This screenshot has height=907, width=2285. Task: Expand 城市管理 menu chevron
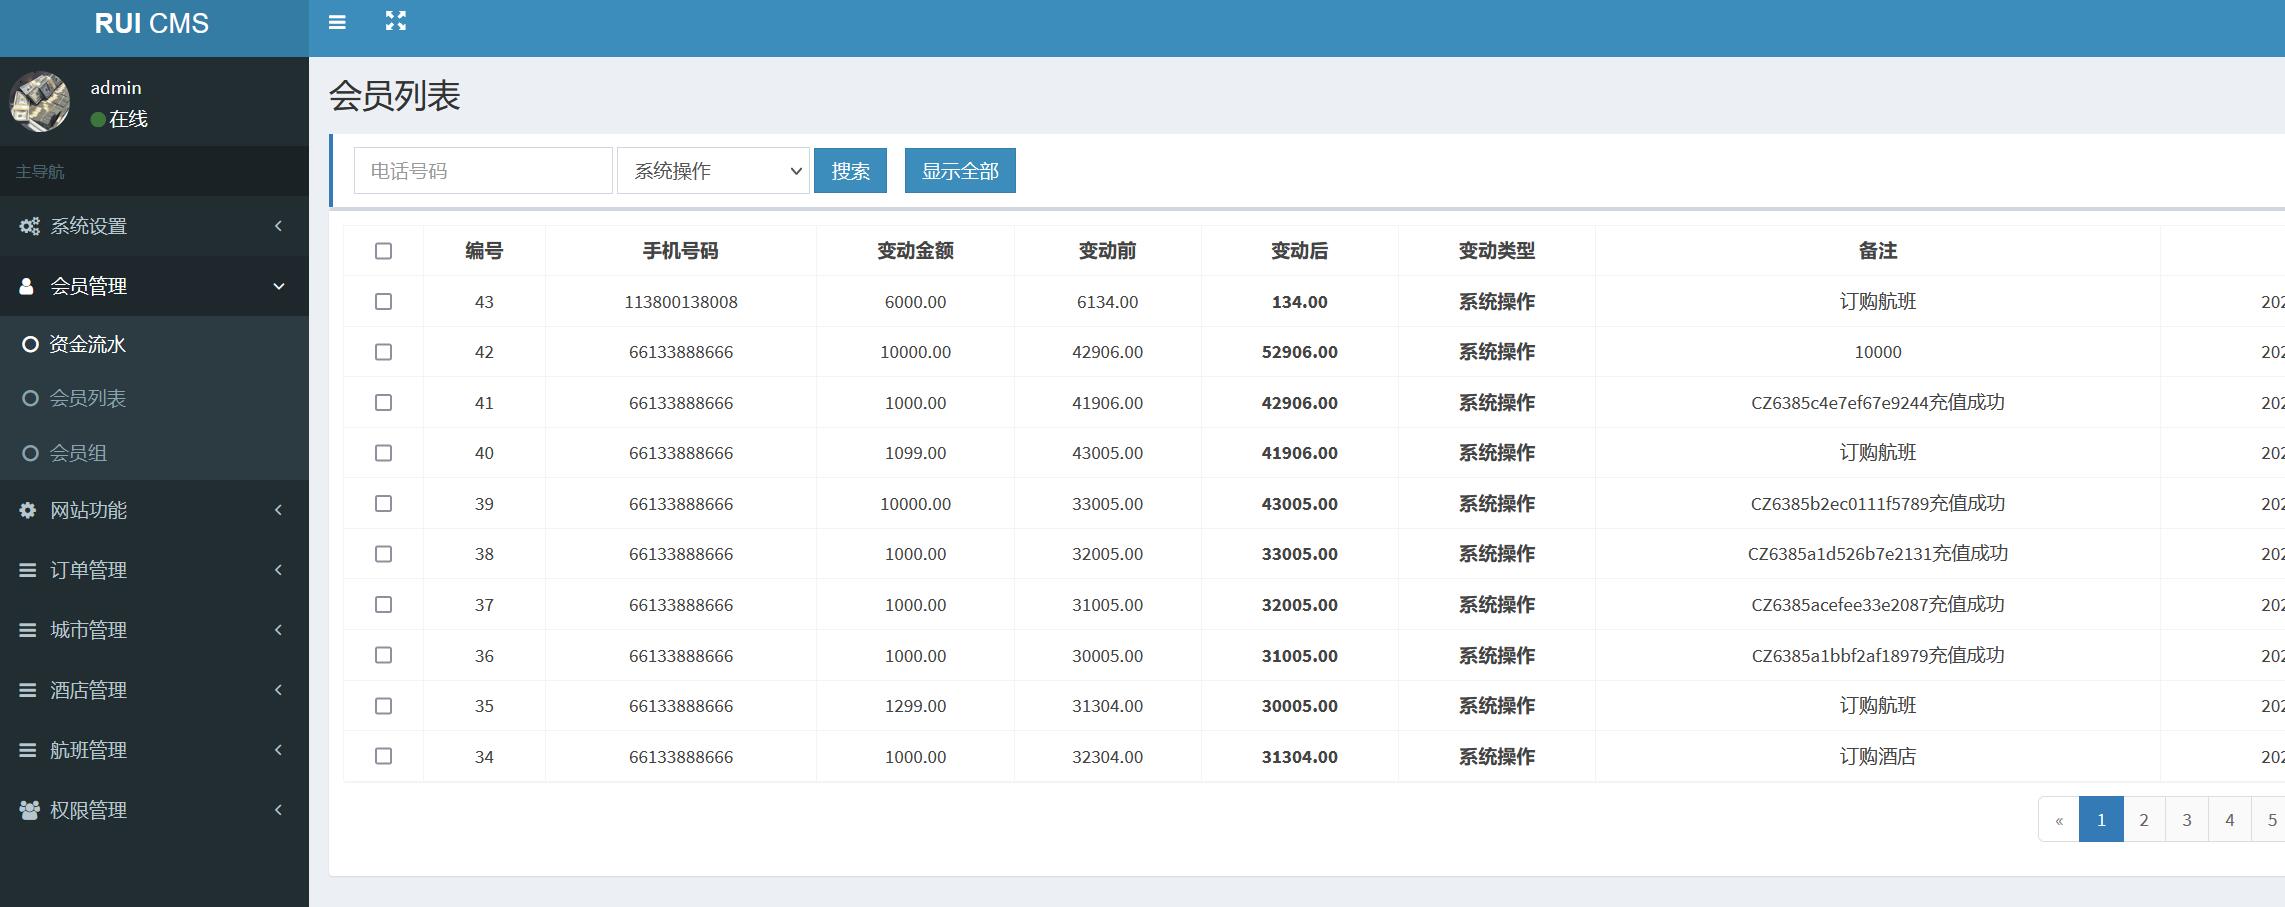[x=278, y=630]
